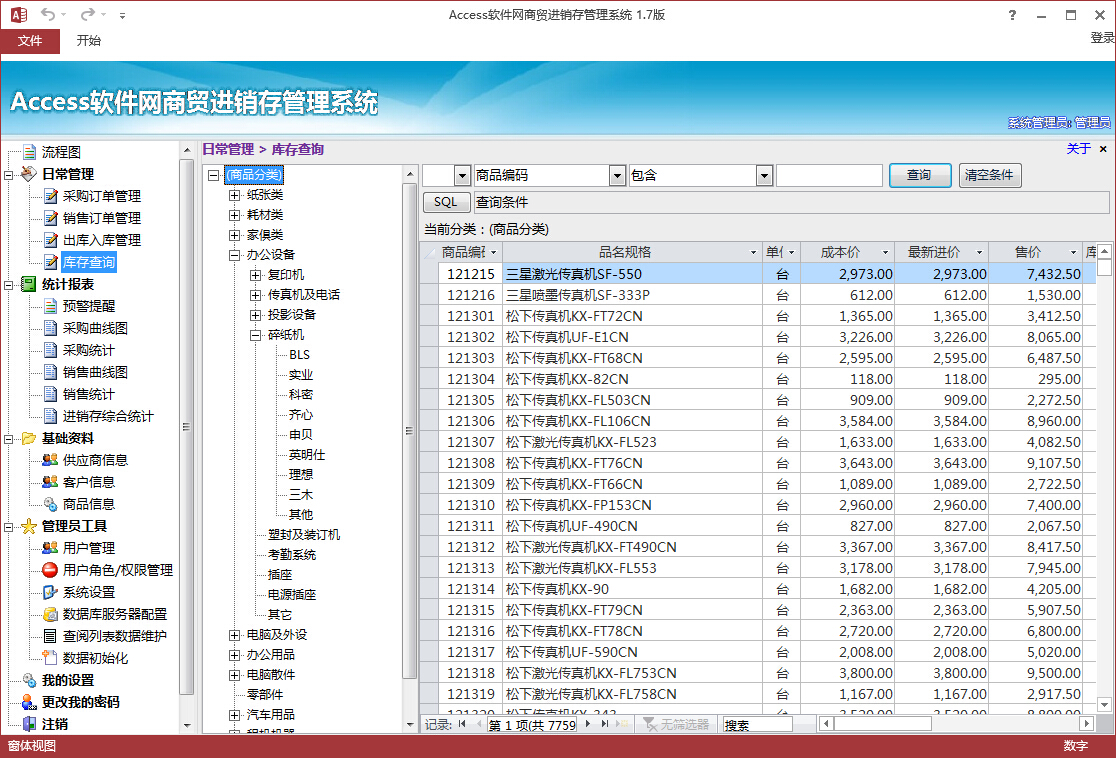Click the Redo arrow icon
Image resolution: width=1116 pixels, height=758 pixels.
(x=88, y=14)
